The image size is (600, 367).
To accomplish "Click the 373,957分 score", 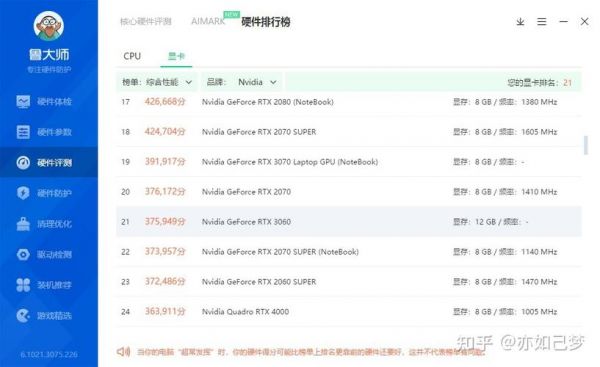I will [x=165, y=251].
